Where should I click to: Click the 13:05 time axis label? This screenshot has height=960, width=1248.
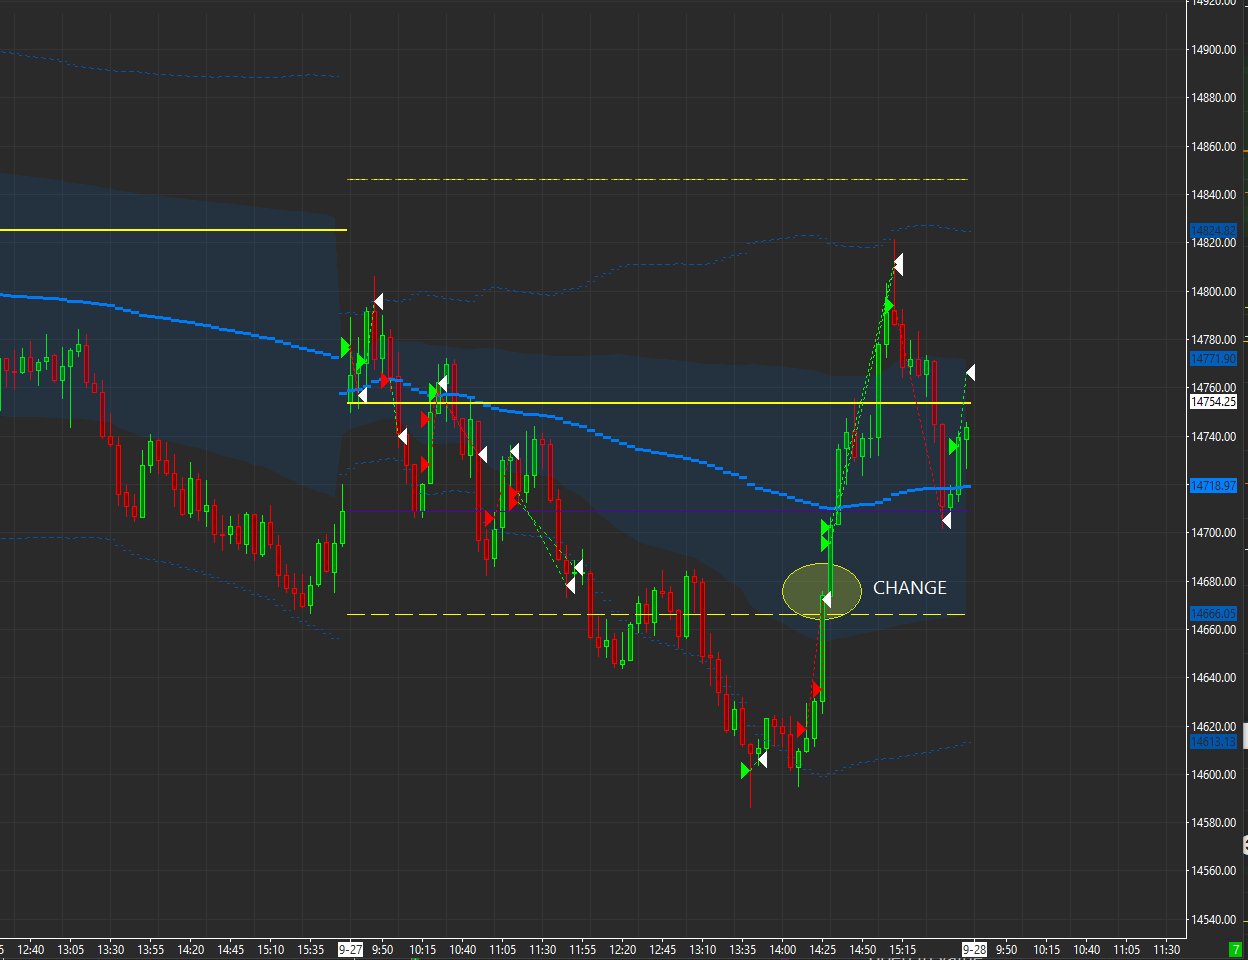pyautogui.click(x=71, y=950)
